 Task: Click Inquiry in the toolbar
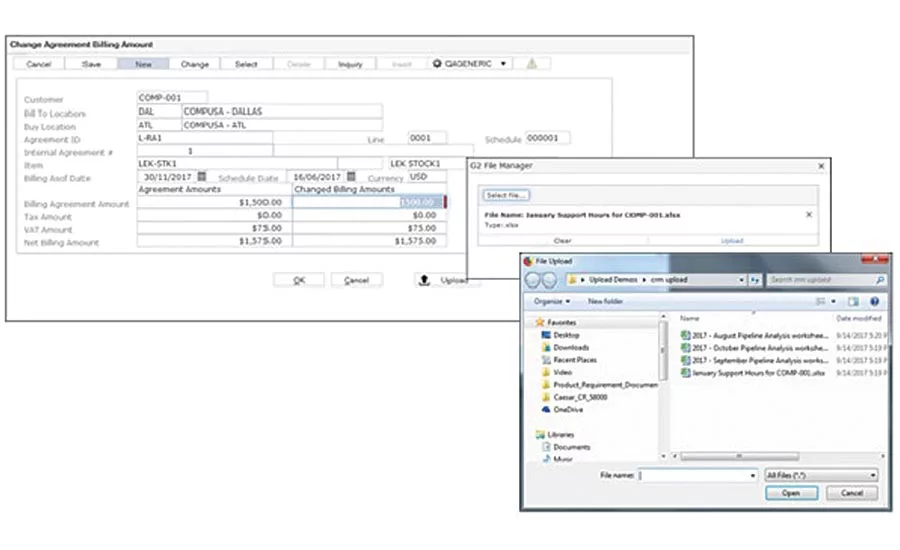pos(350,64)
